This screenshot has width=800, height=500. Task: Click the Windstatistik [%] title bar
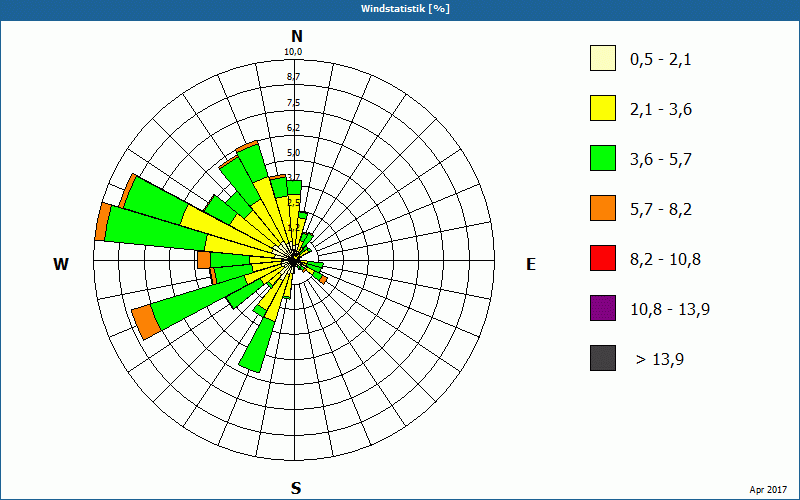tap(400, 9)
